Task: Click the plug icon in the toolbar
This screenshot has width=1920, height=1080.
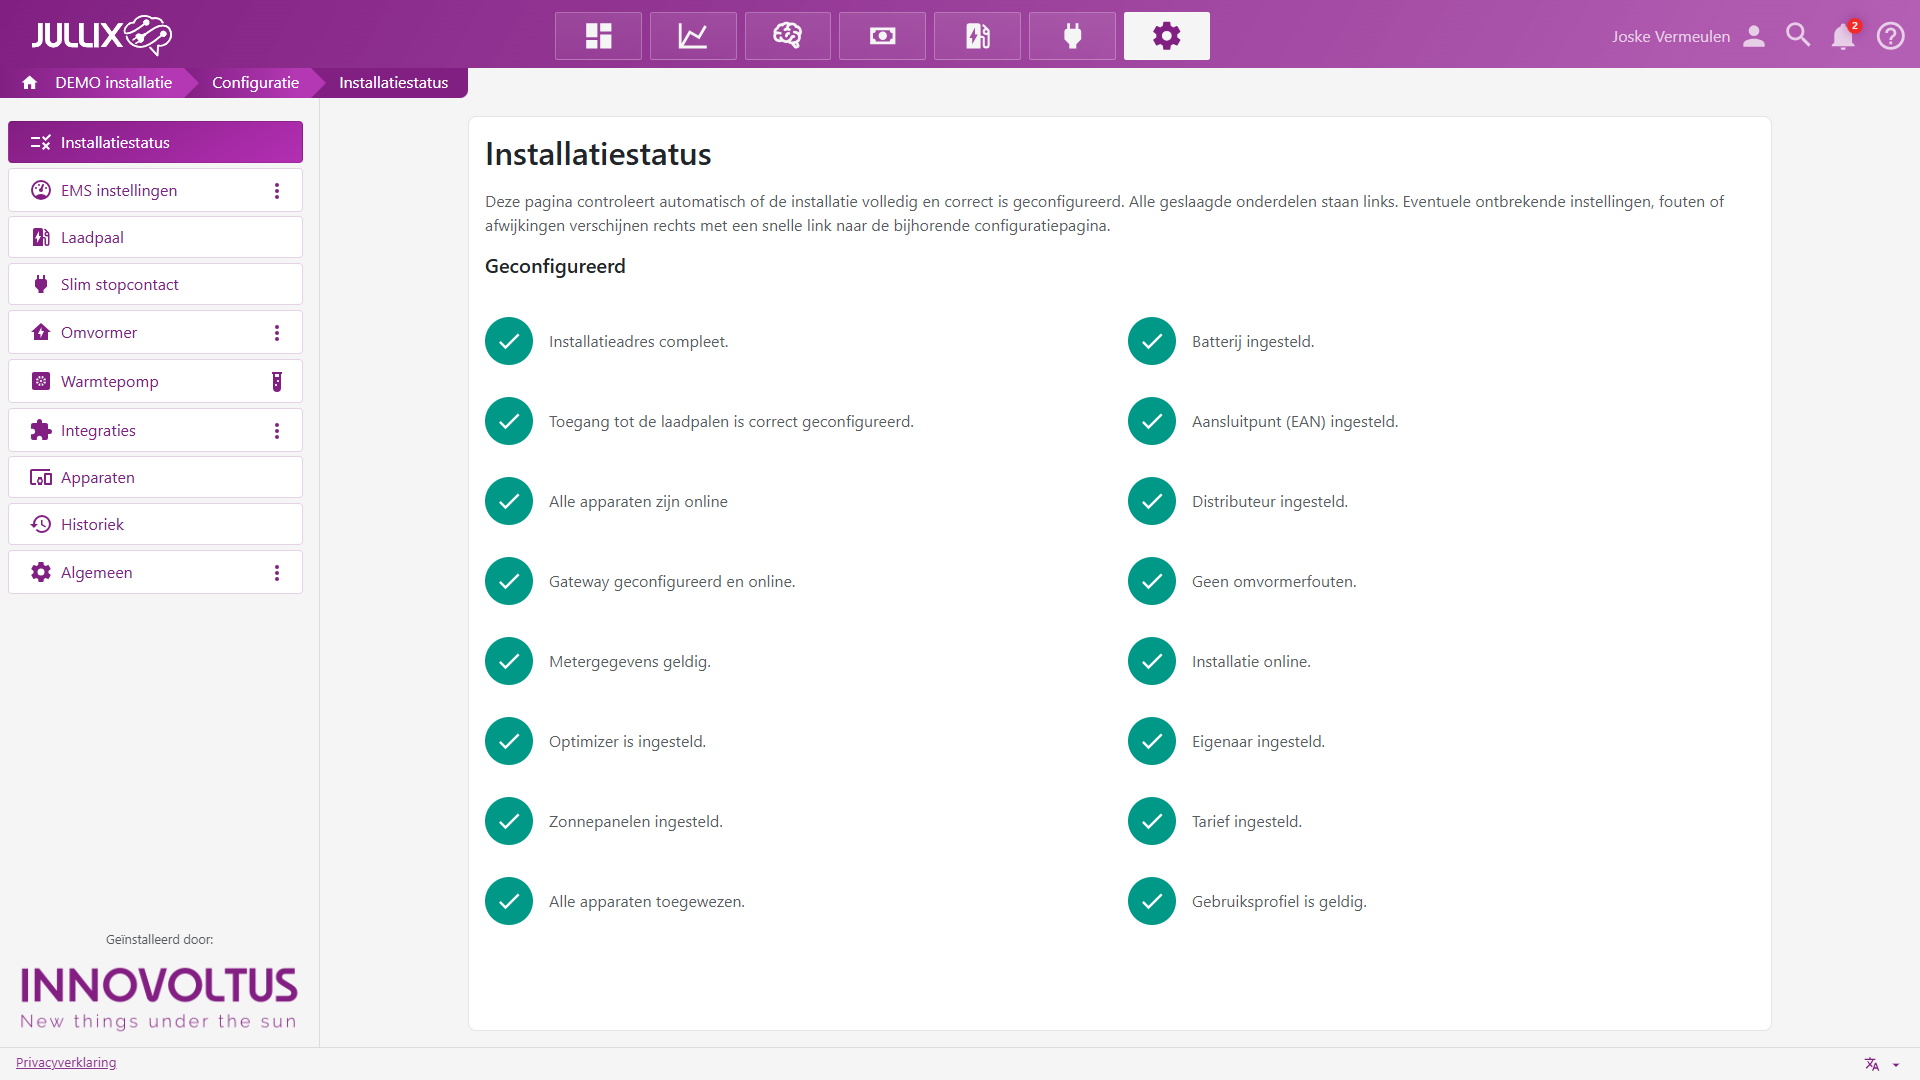Action: [1072, 36]
